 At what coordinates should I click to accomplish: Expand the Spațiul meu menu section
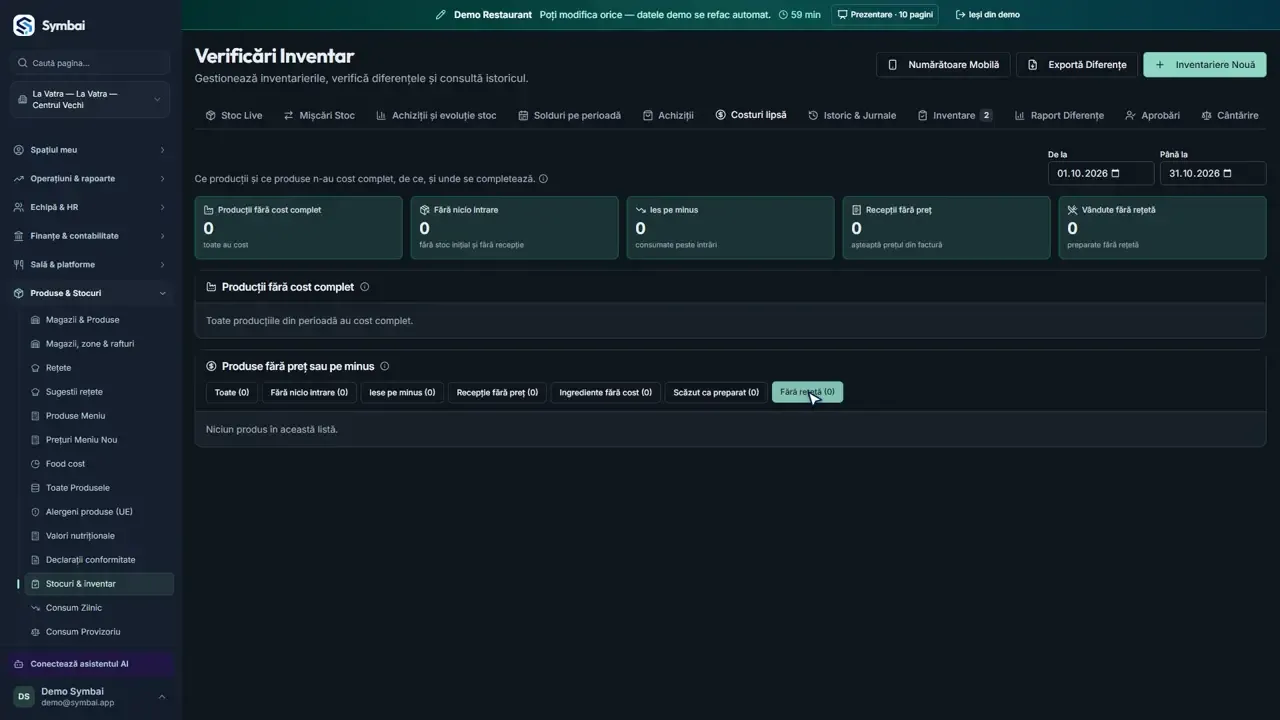(x=91, y=150)
